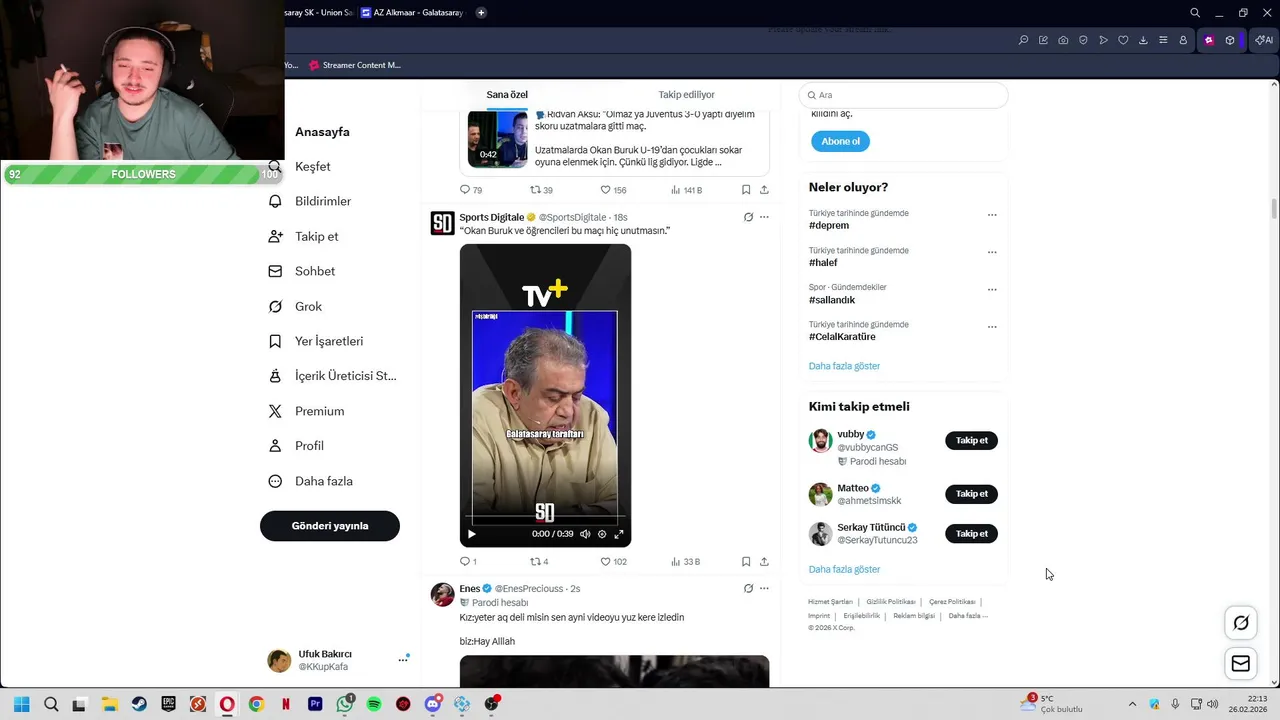Open the #sallandık trending topic

(x=832, y=300)
